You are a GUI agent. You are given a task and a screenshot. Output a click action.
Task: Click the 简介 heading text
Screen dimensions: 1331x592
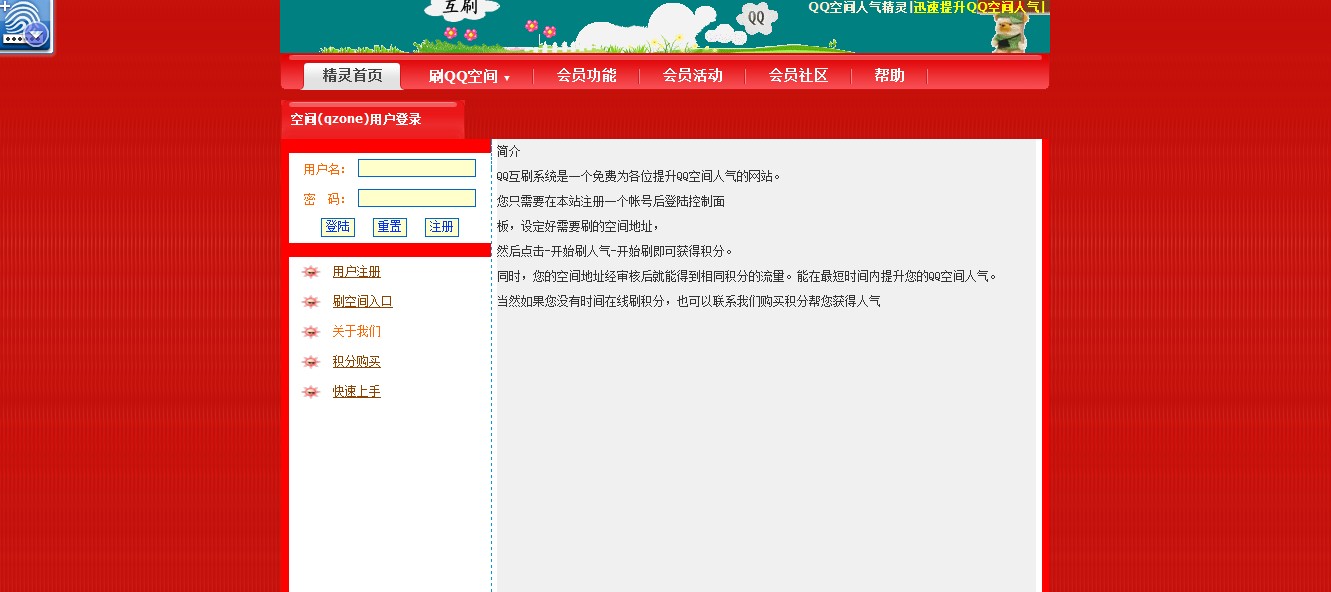point(509,151)
